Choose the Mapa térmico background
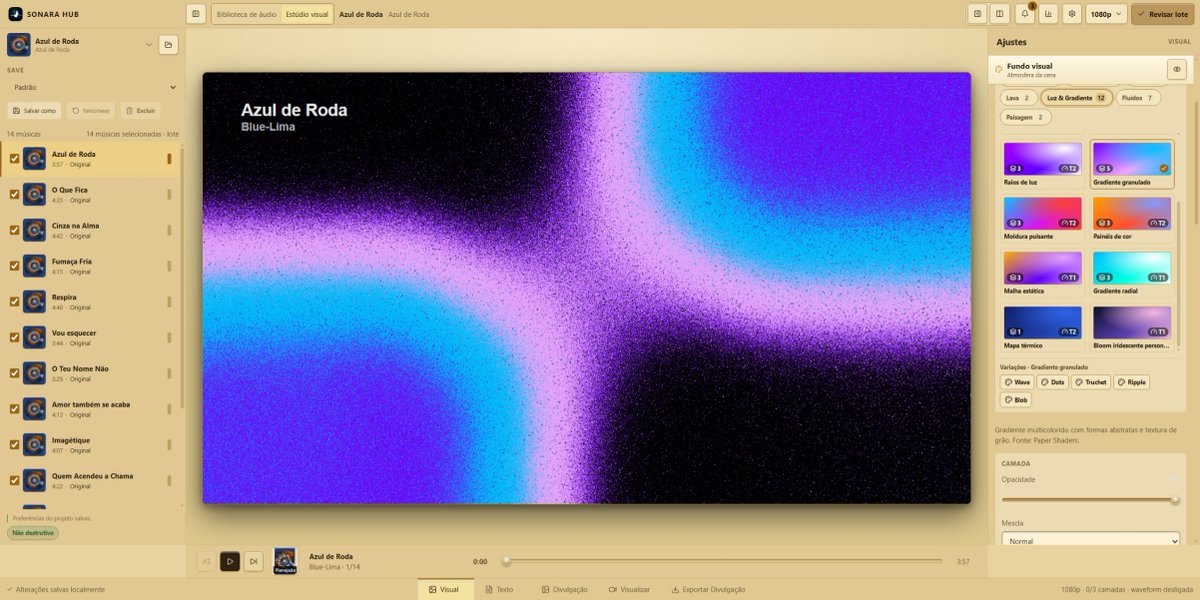This screenshot has width=1200, height=600. (1043, 328)
